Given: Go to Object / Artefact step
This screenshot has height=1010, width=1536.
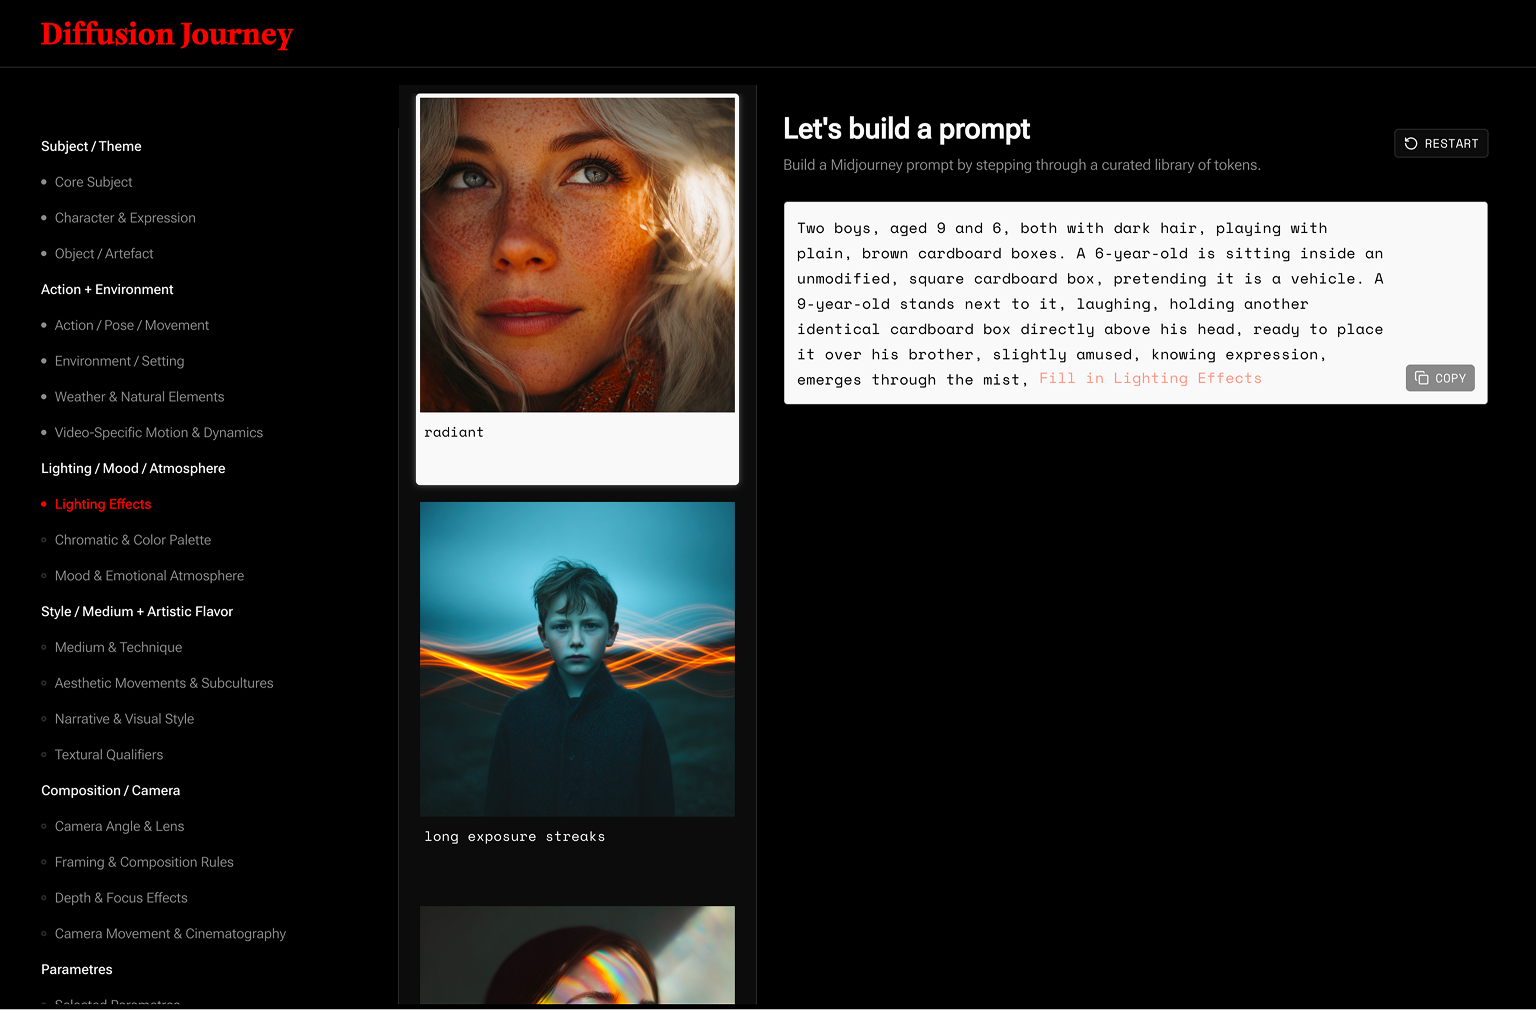Looking at the screenshot, I should 104,254.
